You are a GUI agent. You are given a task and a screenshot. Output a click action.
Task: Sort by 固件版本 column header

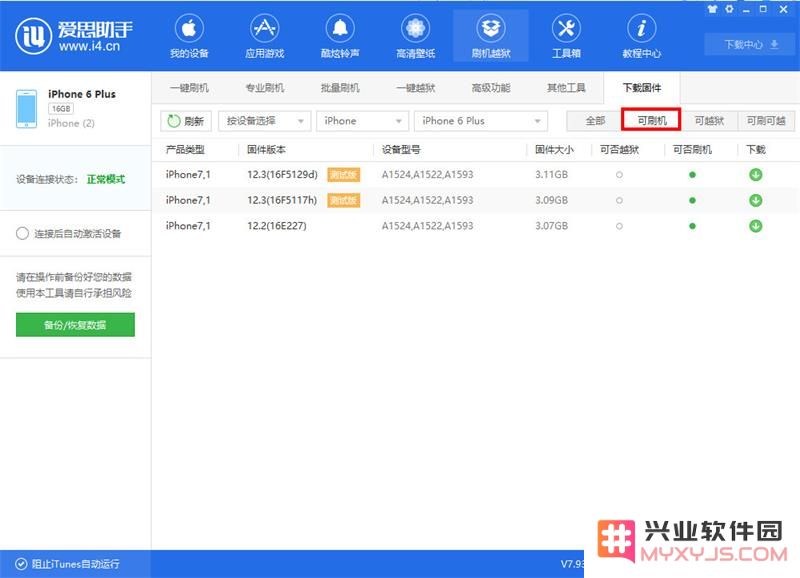click(266, 149)
